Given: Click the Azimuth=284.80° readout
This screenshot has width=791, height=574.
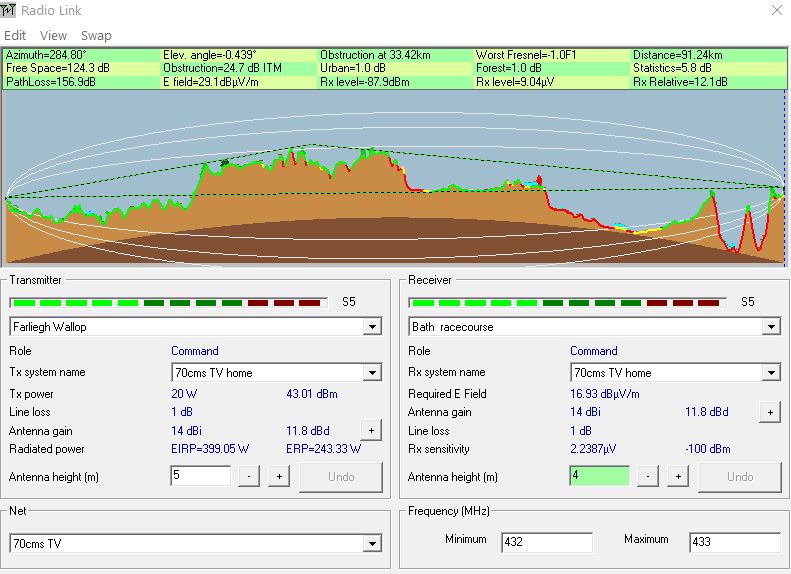Looking at the screenshot, I should [46, 55].
